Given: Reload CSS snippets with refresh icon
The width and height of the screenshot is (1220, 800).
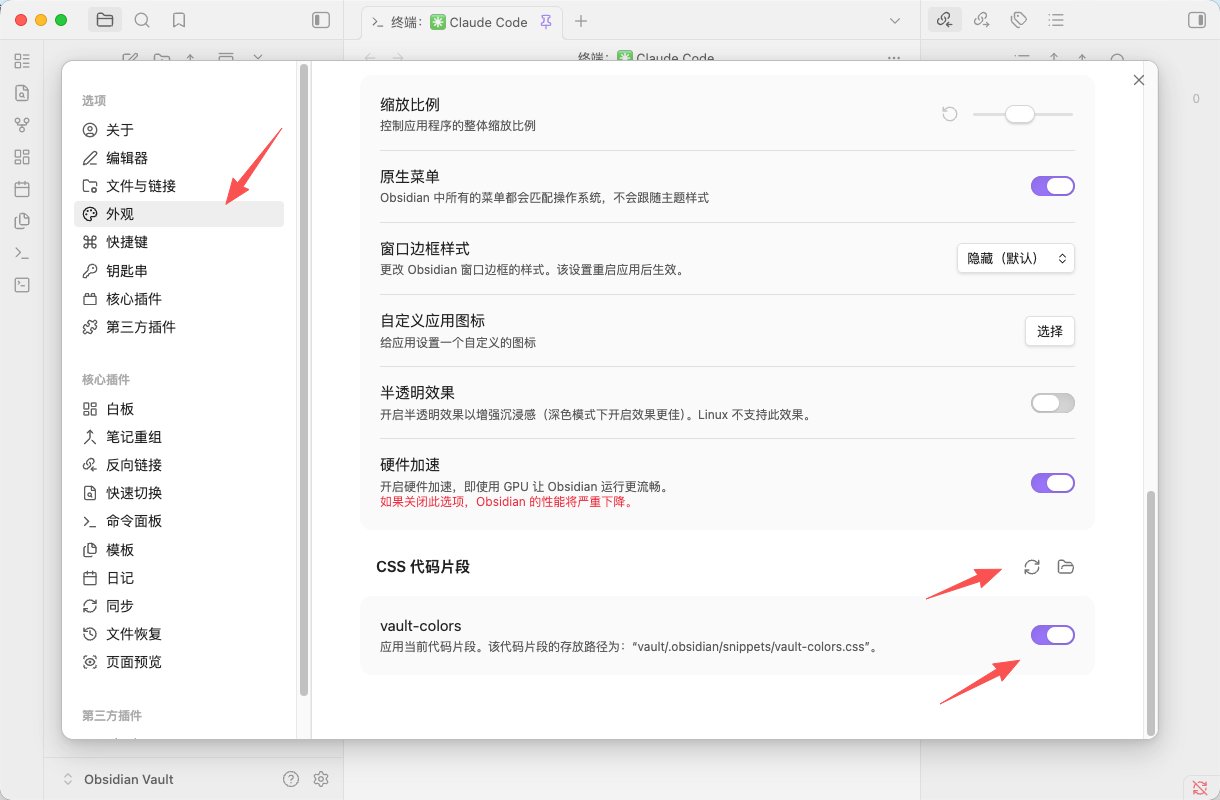Looking at the screenshot, I should (1032, 567).
